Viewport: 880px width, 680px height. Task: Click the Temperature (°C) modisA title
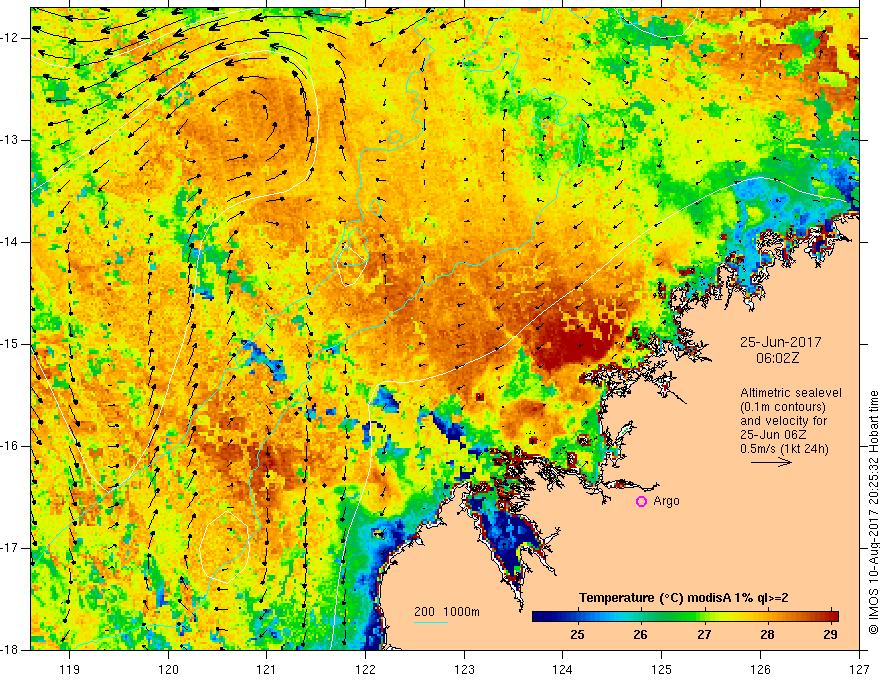click(x=684, y=598)
